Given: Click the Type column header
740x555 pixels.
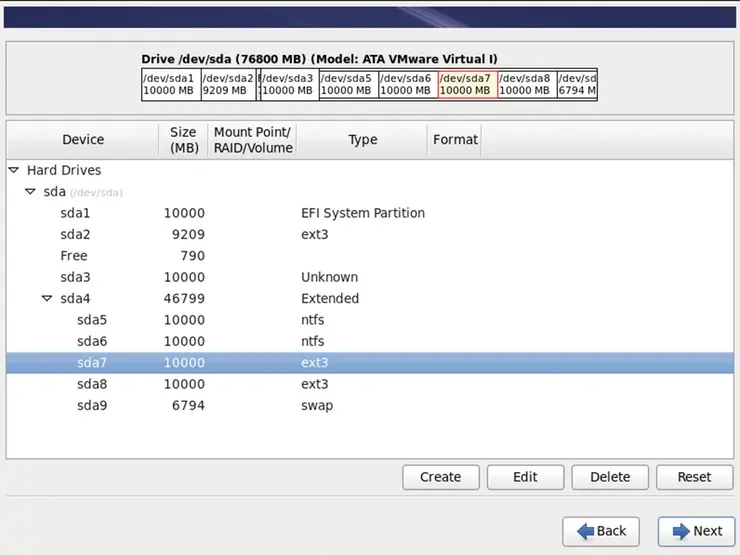Looking at the screenshot, I should [362, 140].
